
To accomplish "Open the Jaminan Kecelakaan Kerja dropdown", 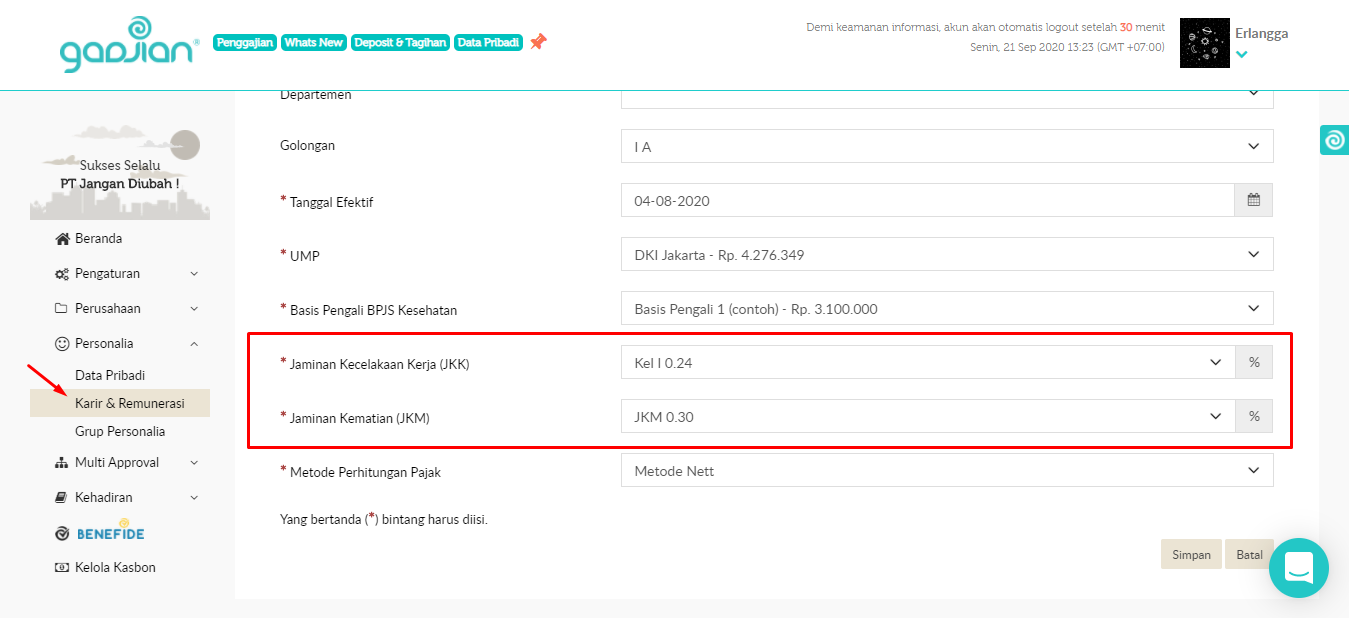I will [x=928, y=362].
